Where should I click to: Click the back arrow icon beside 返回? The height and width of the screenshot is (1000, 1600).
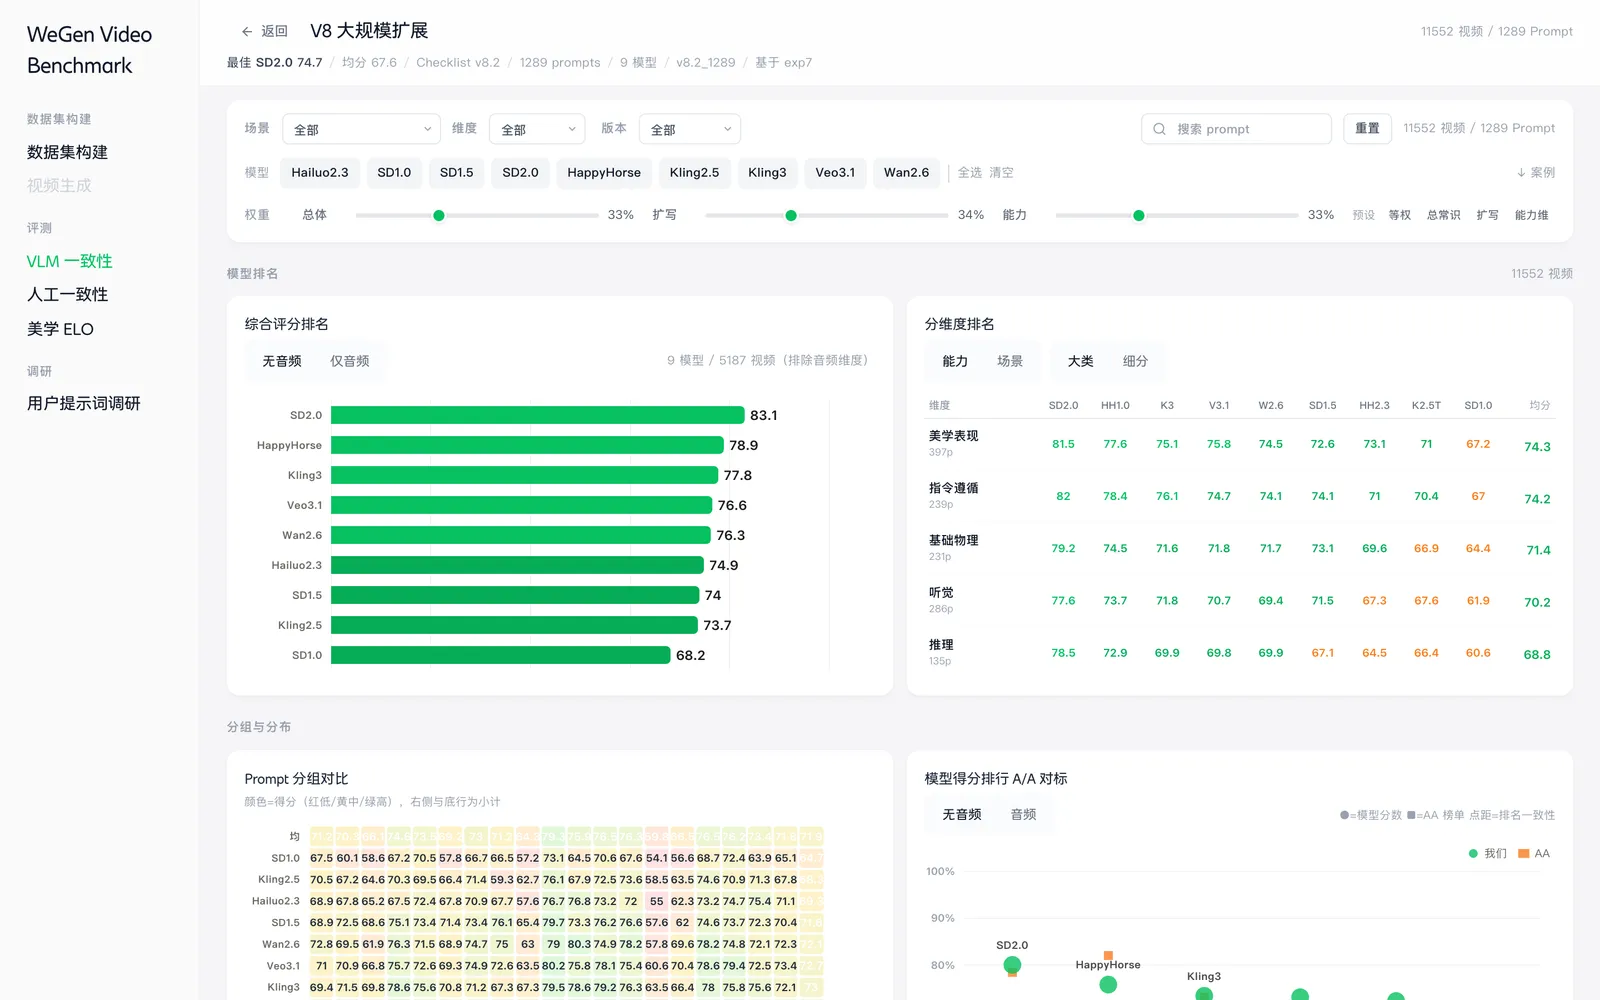pos(247,31)
